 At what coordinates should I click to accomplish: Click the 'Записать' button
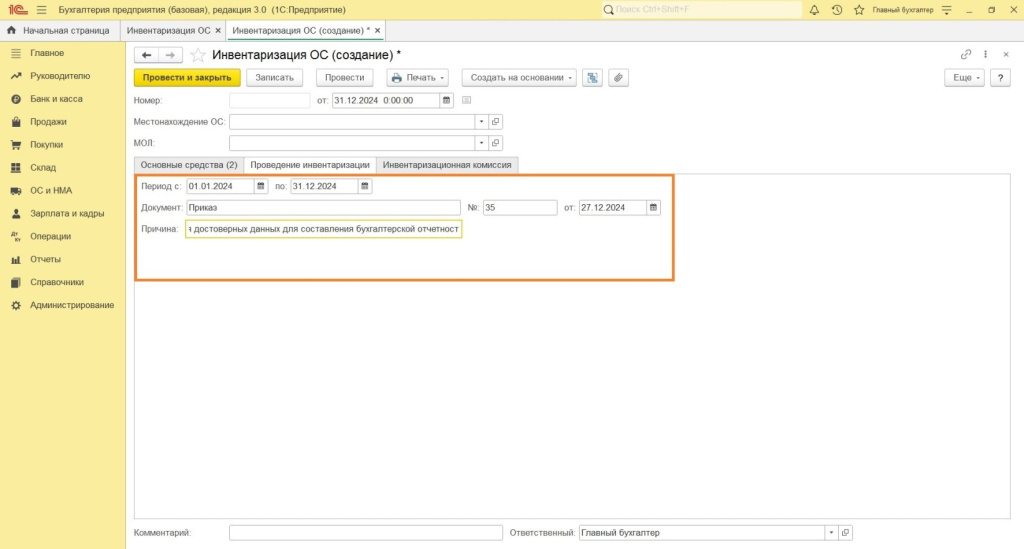pos(274,77)
